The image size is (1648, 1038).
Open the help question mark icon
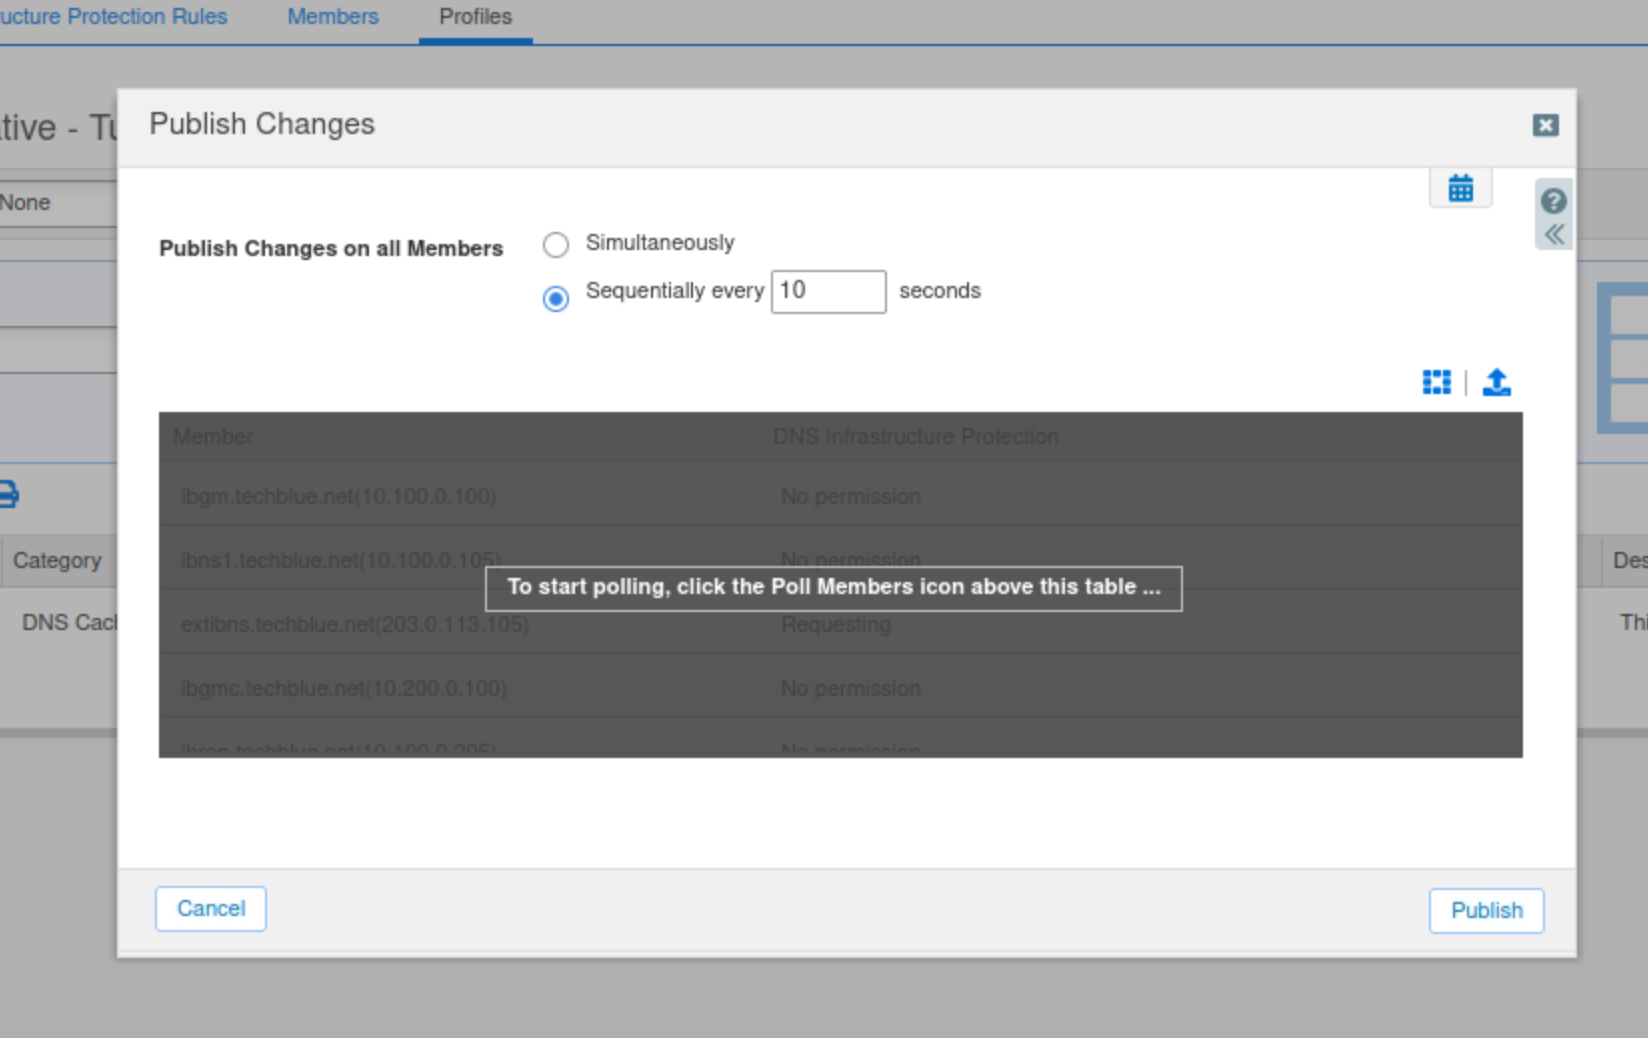coord(1553,201)
